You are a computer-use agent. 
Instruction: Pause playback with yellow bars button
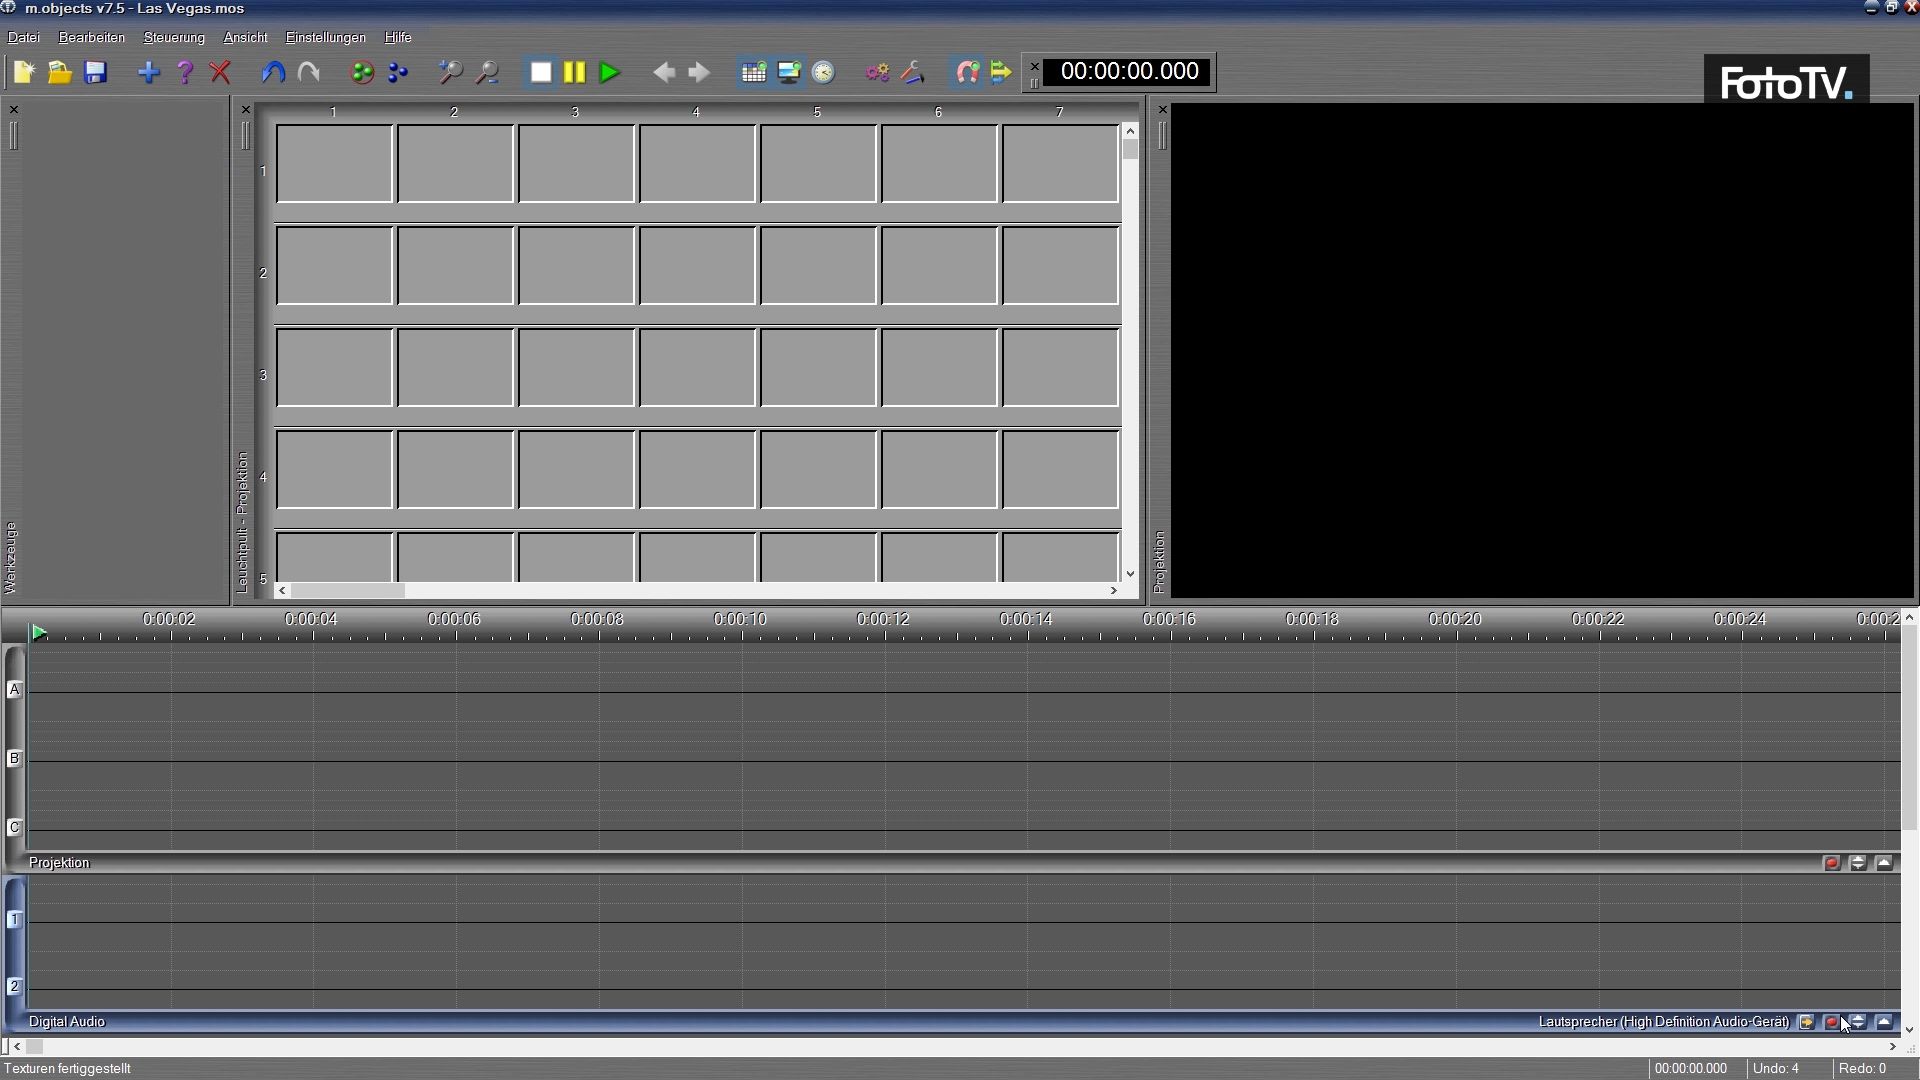[574, 72]
